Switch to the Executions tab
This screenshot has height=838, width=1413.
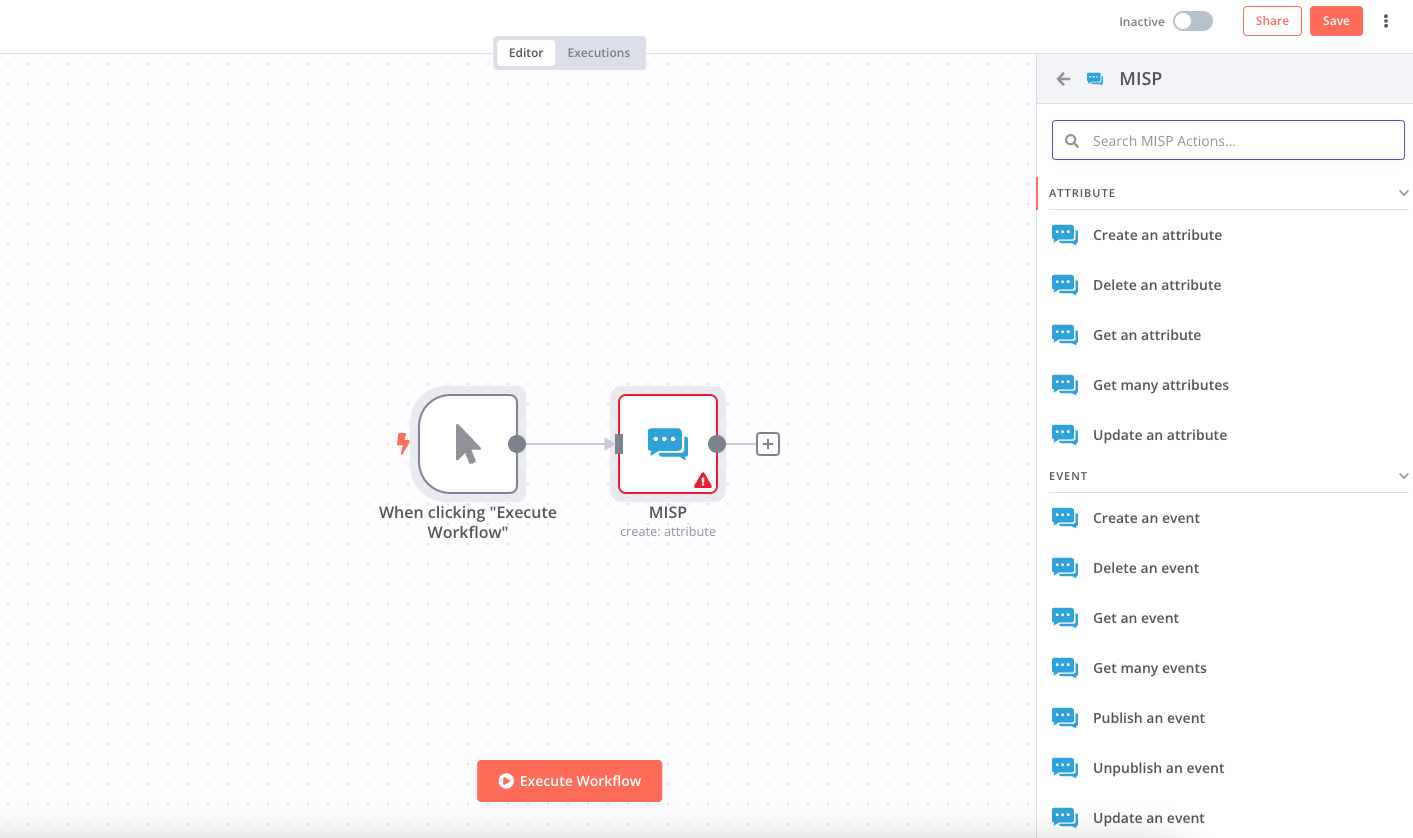coord(598,53)
